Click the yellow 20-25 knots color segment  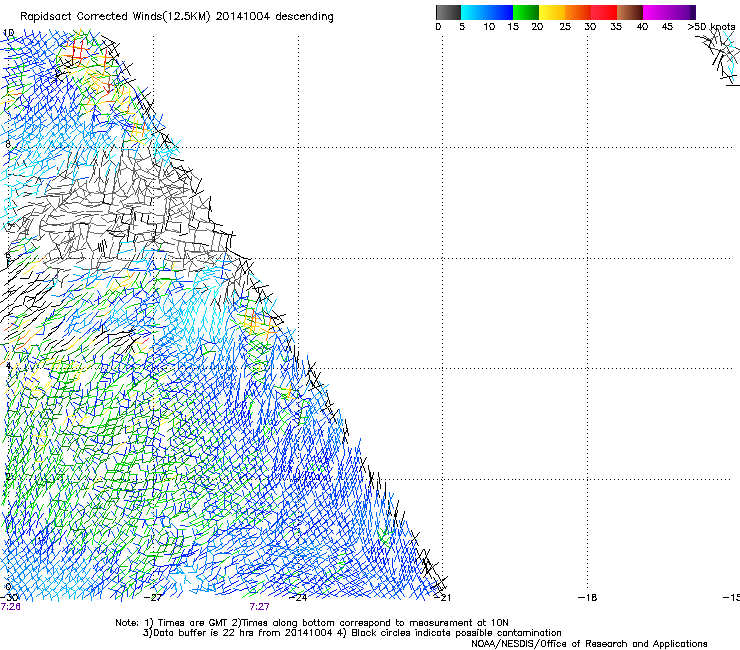tap(552, 12)
